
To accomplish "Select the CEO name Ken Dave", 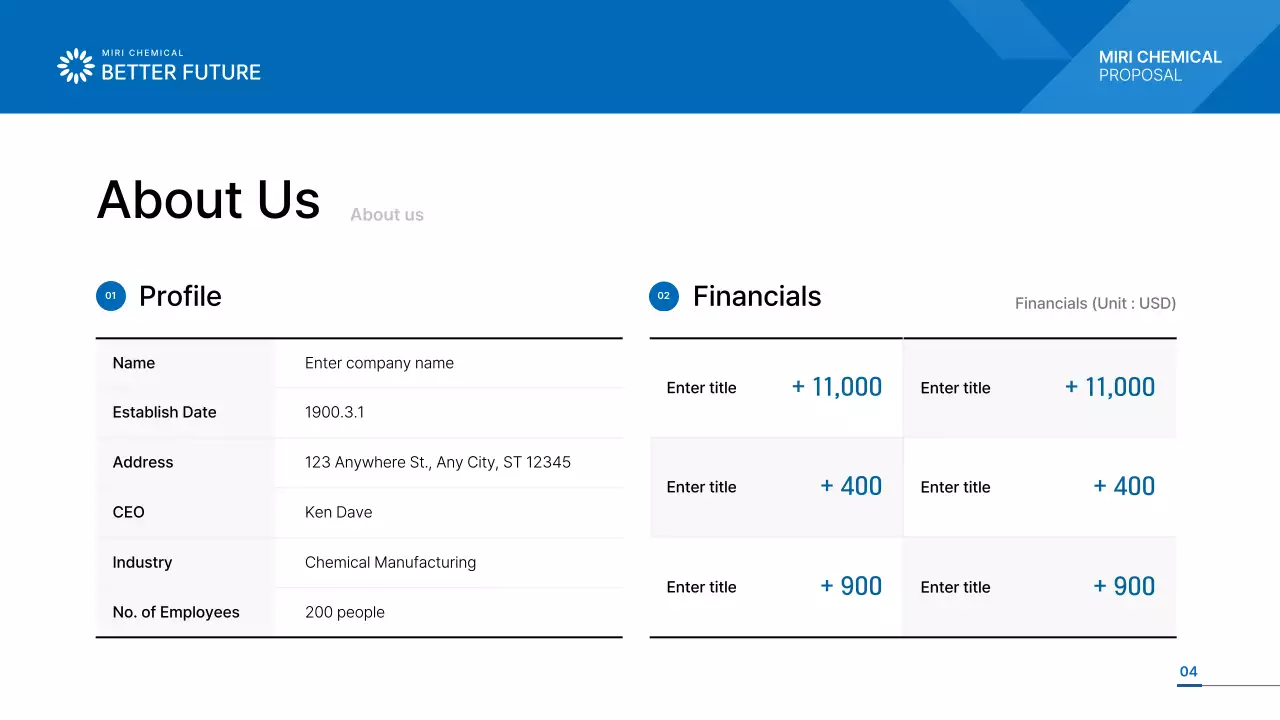I will click(x=338, y=512).
